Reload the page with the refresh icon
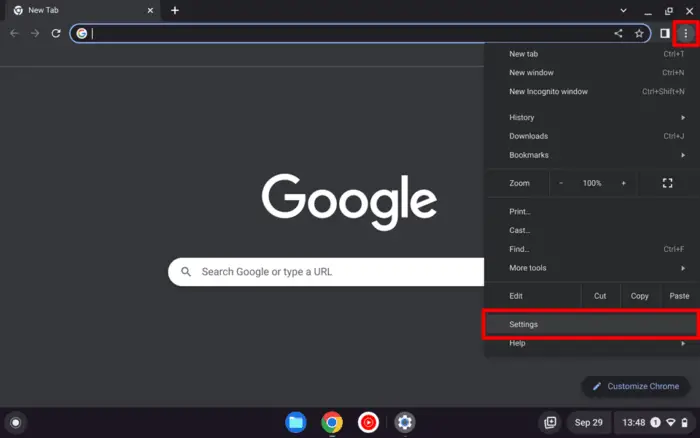700x438 pixels. tap(56, 33)
